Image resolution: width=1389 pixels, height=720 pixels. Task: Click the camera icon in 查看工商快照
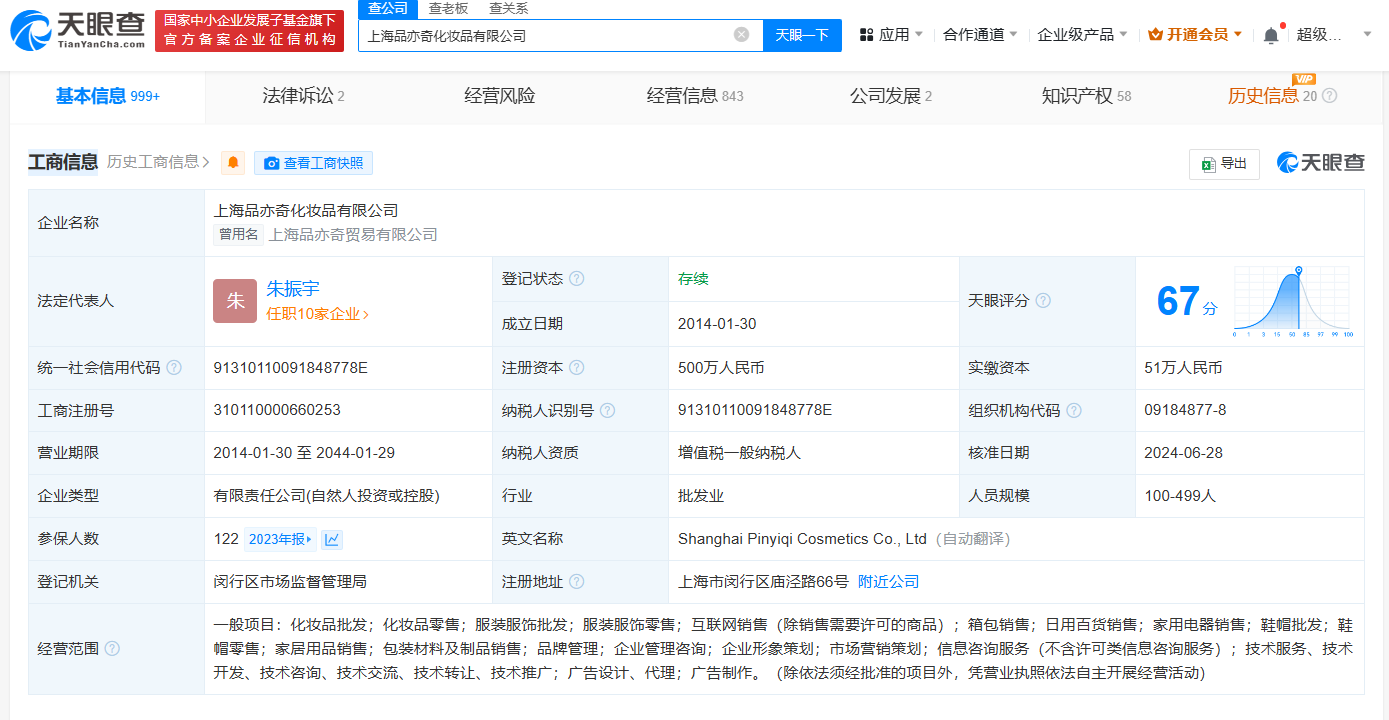[271, 163]
